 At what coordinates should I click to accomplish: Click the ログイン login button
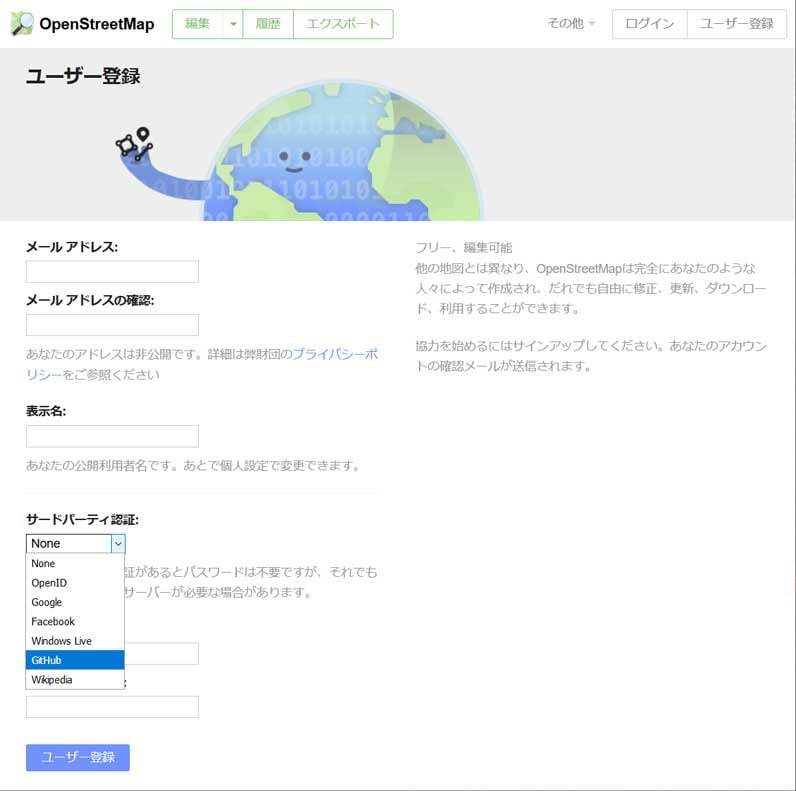click(650, 24)
